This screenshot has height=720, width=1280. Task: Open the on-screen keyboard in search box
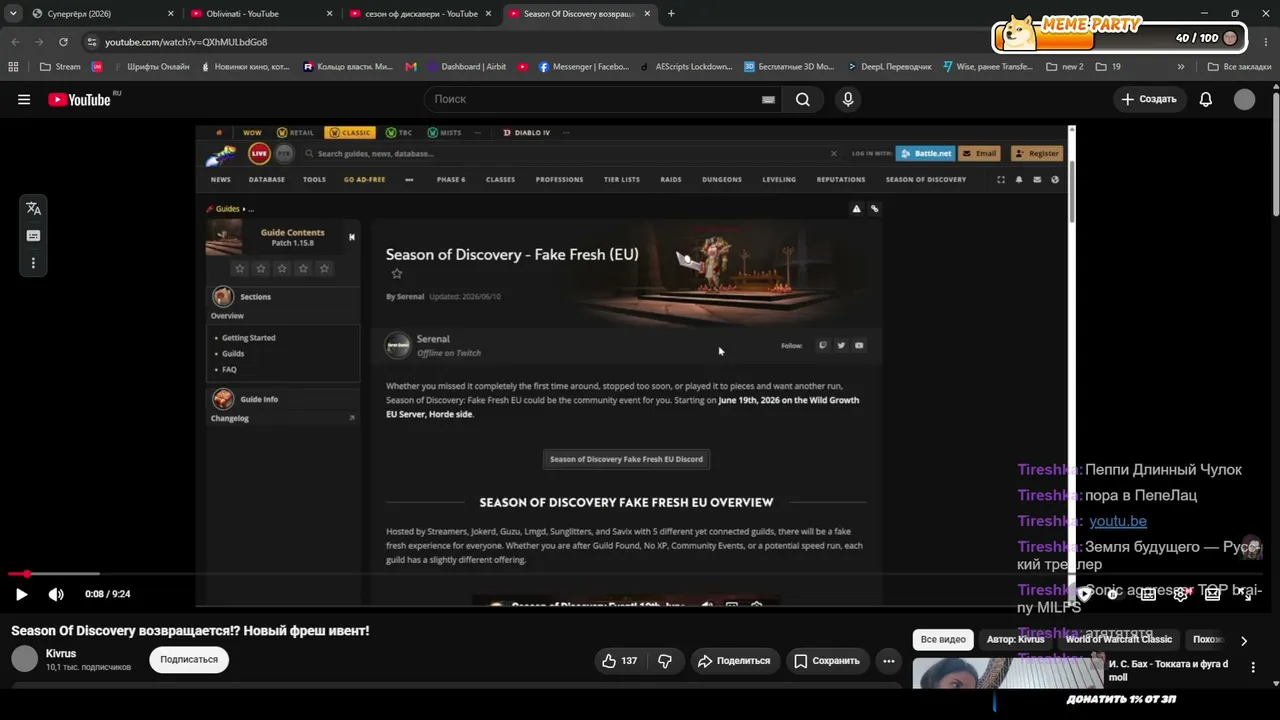point(768,99)
